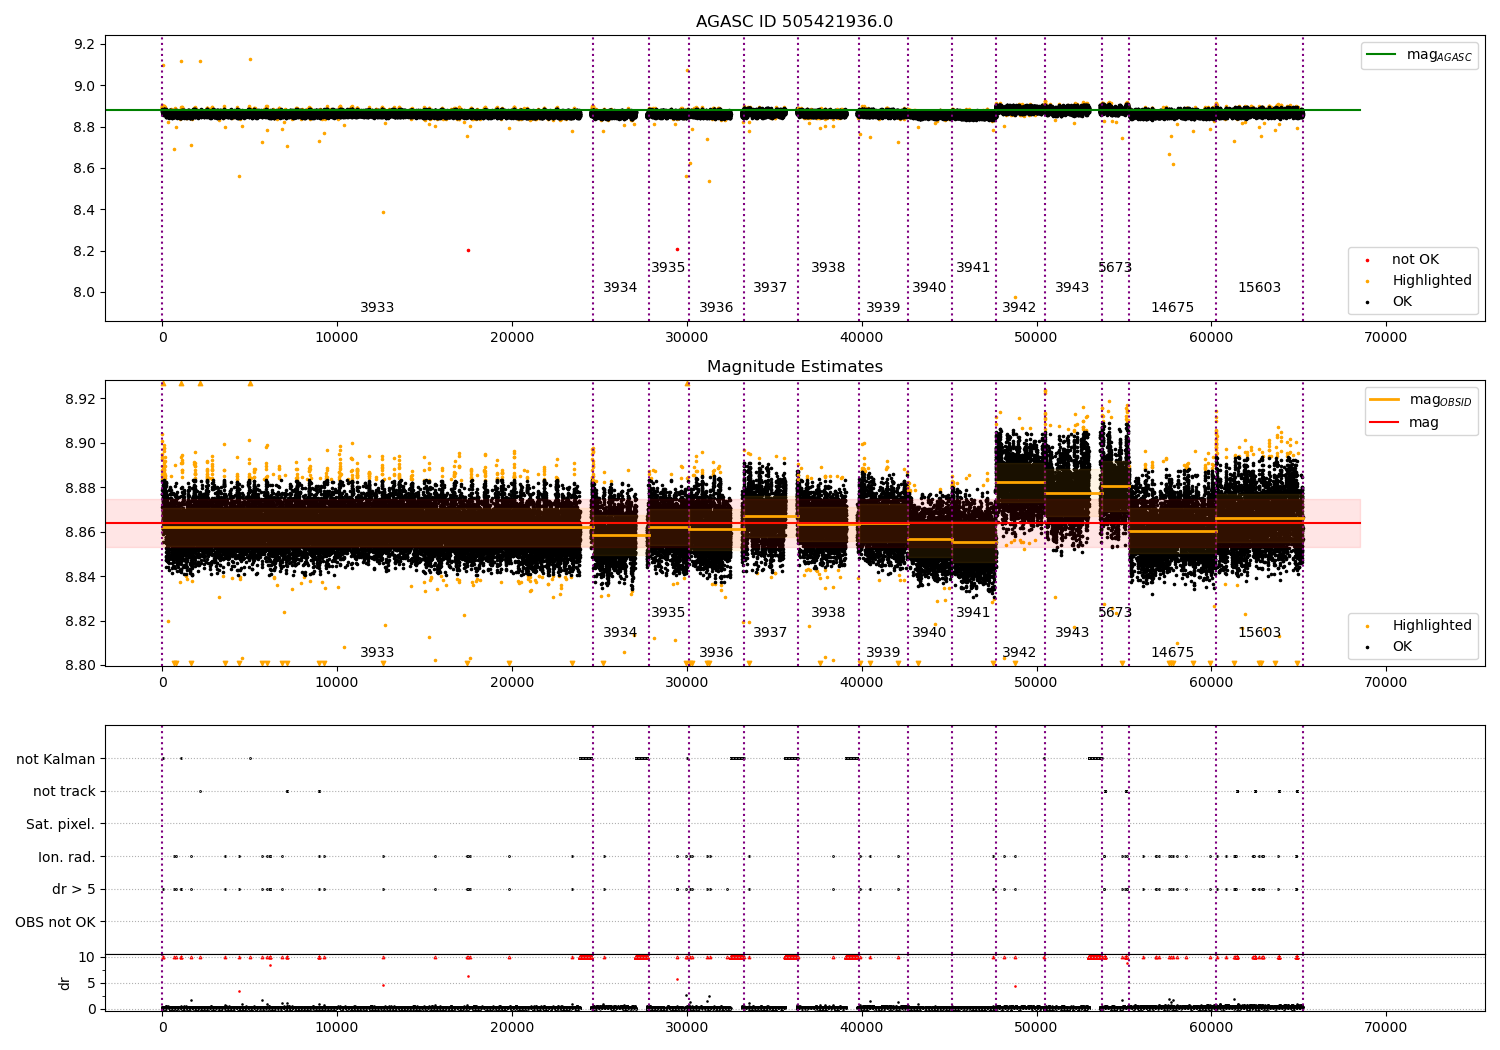The height and width of the screenshot is (1050, 1500).
Task: Click obsid label 15603 in the top plot
Action: pyautogui.click(x=1259, y=288)
